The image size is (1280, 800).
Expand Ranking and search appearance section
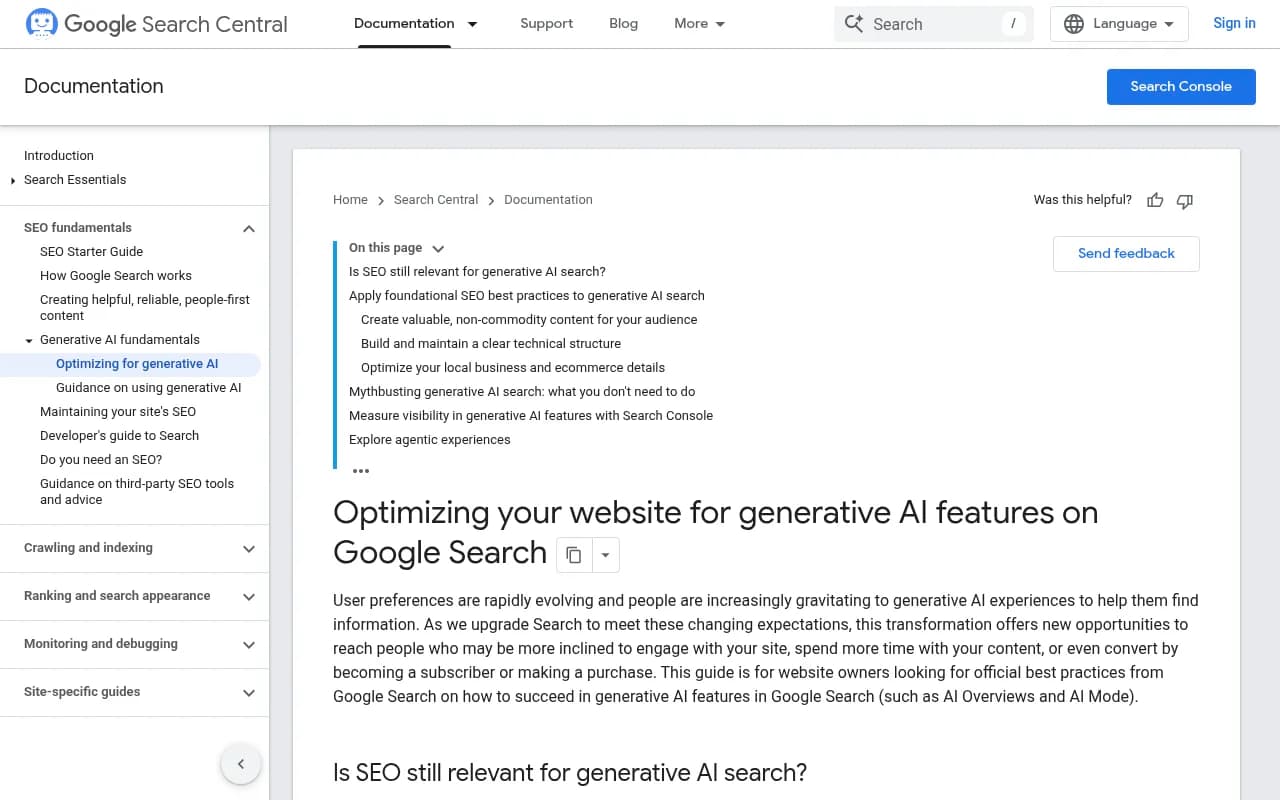pyautogui.click(x=249, y=597)
